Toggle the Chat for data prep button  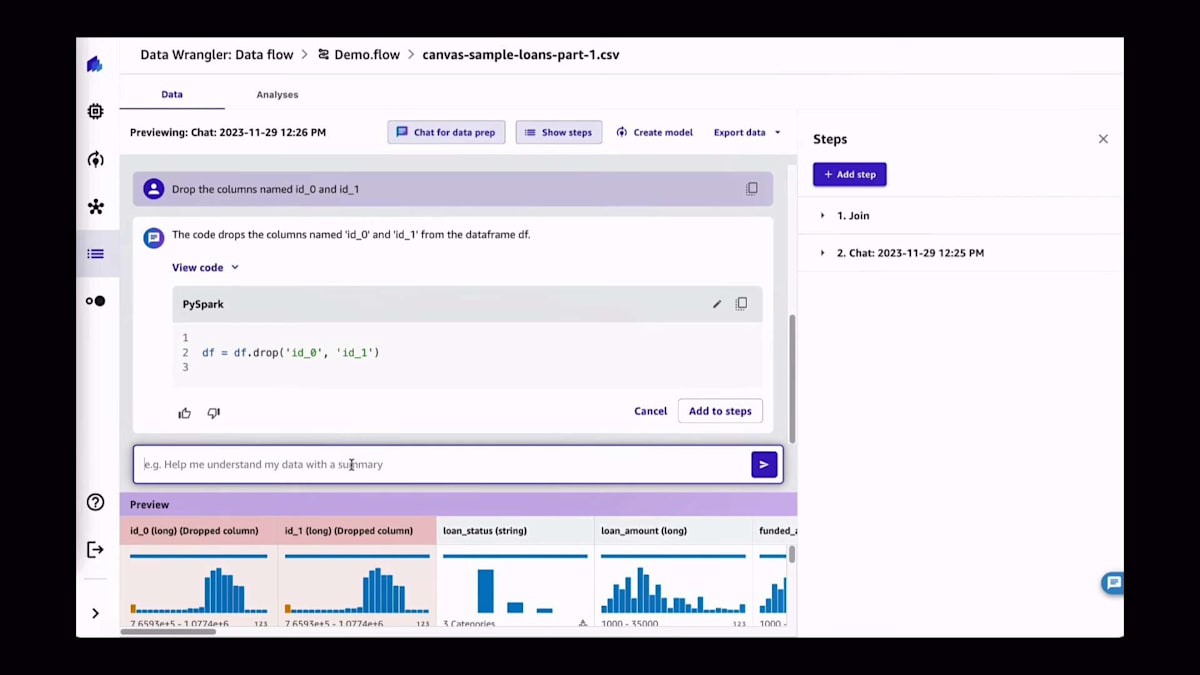(x=446, y=132)
